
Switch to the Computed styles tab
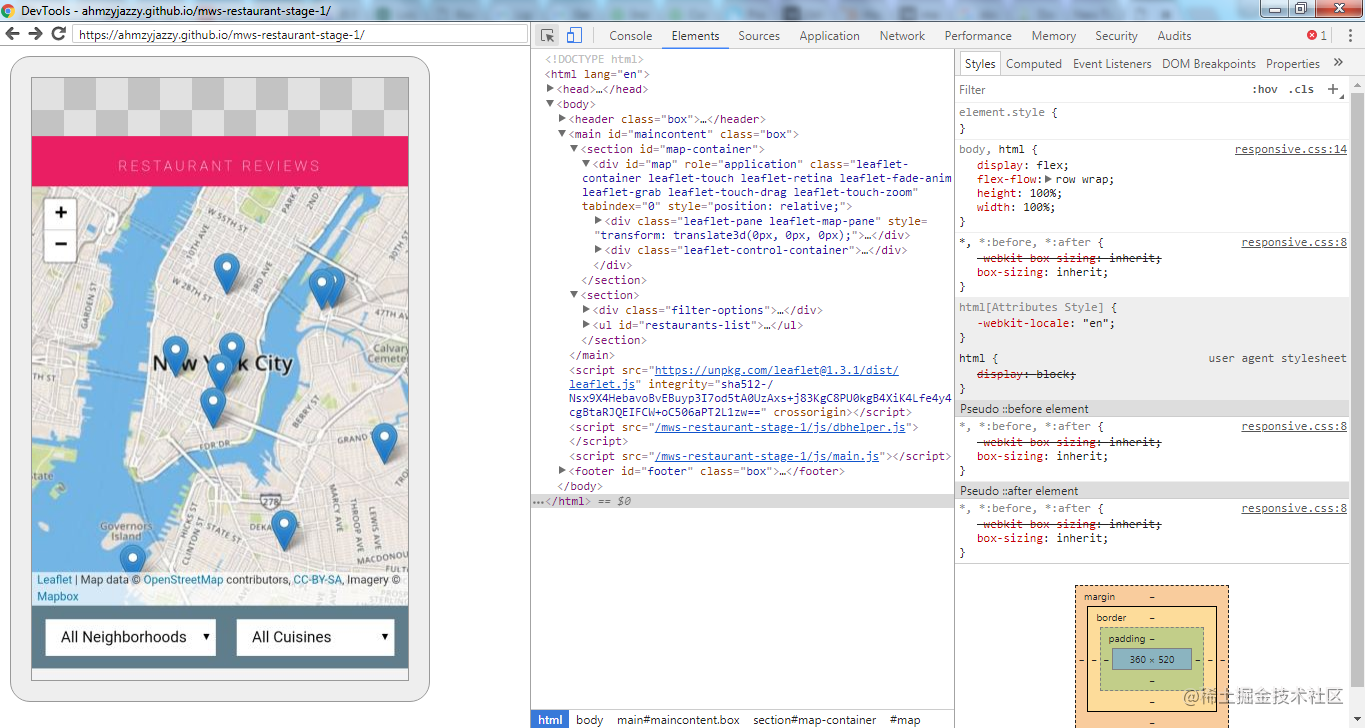(1033, 63)
